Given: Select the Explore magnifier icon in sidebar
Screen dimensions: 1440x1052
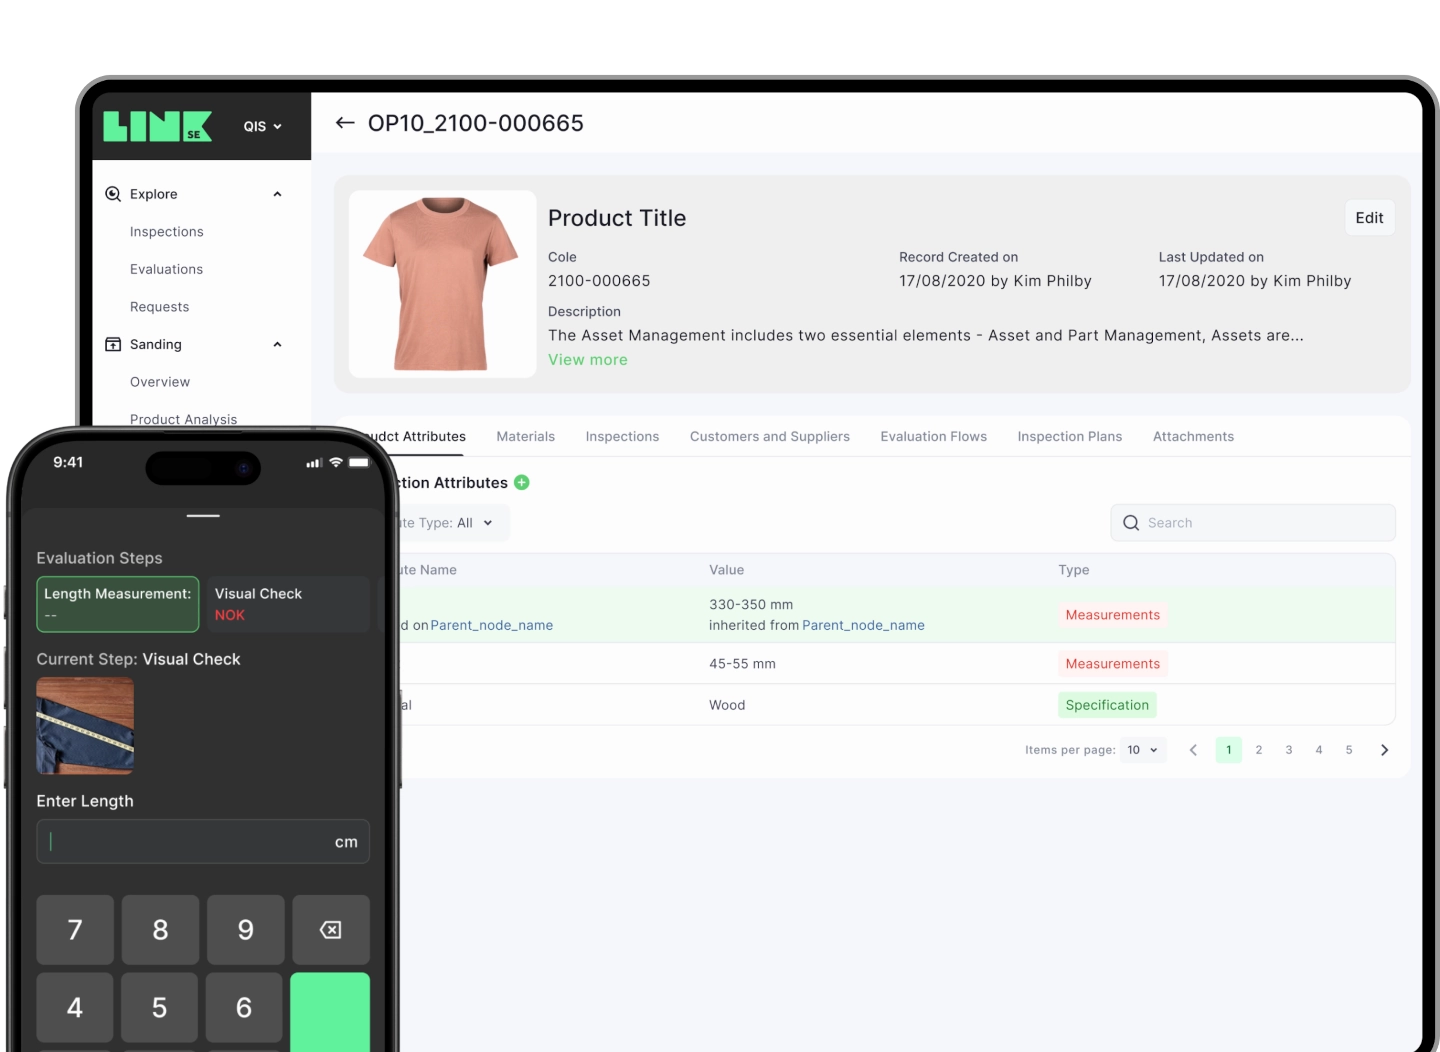Looking at the screenshot, I should [112, 193].
